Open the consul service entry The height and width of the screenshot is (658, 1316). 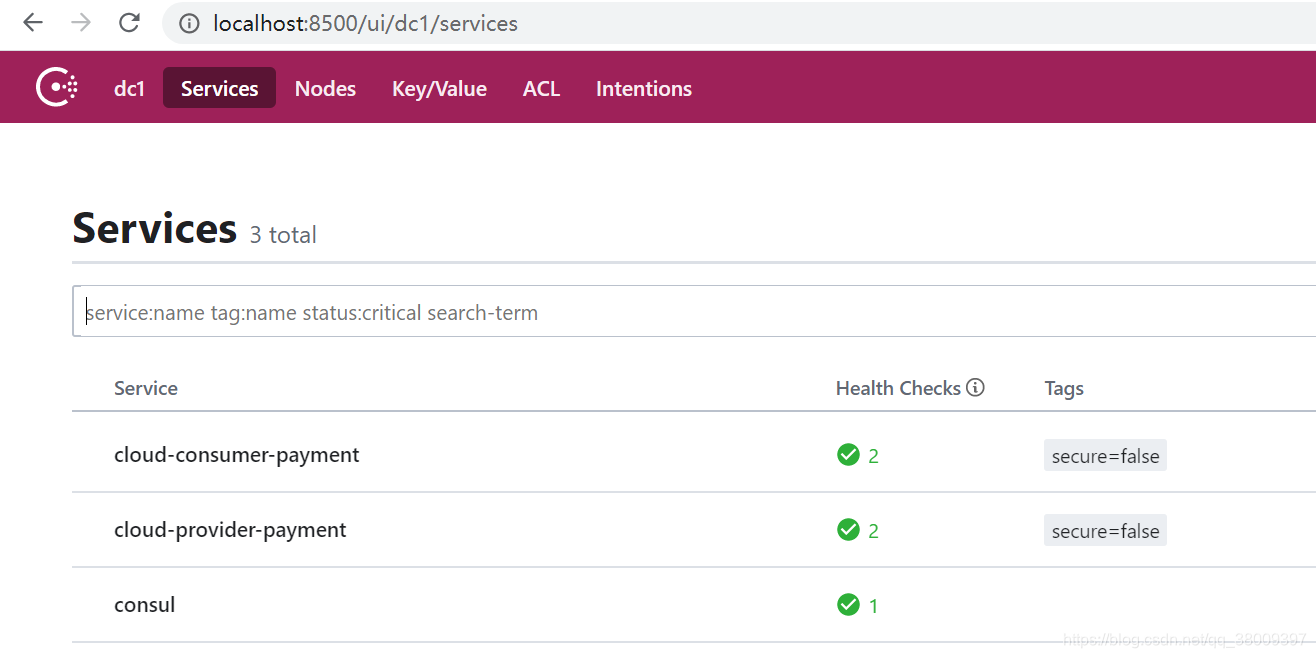point(145,605)
